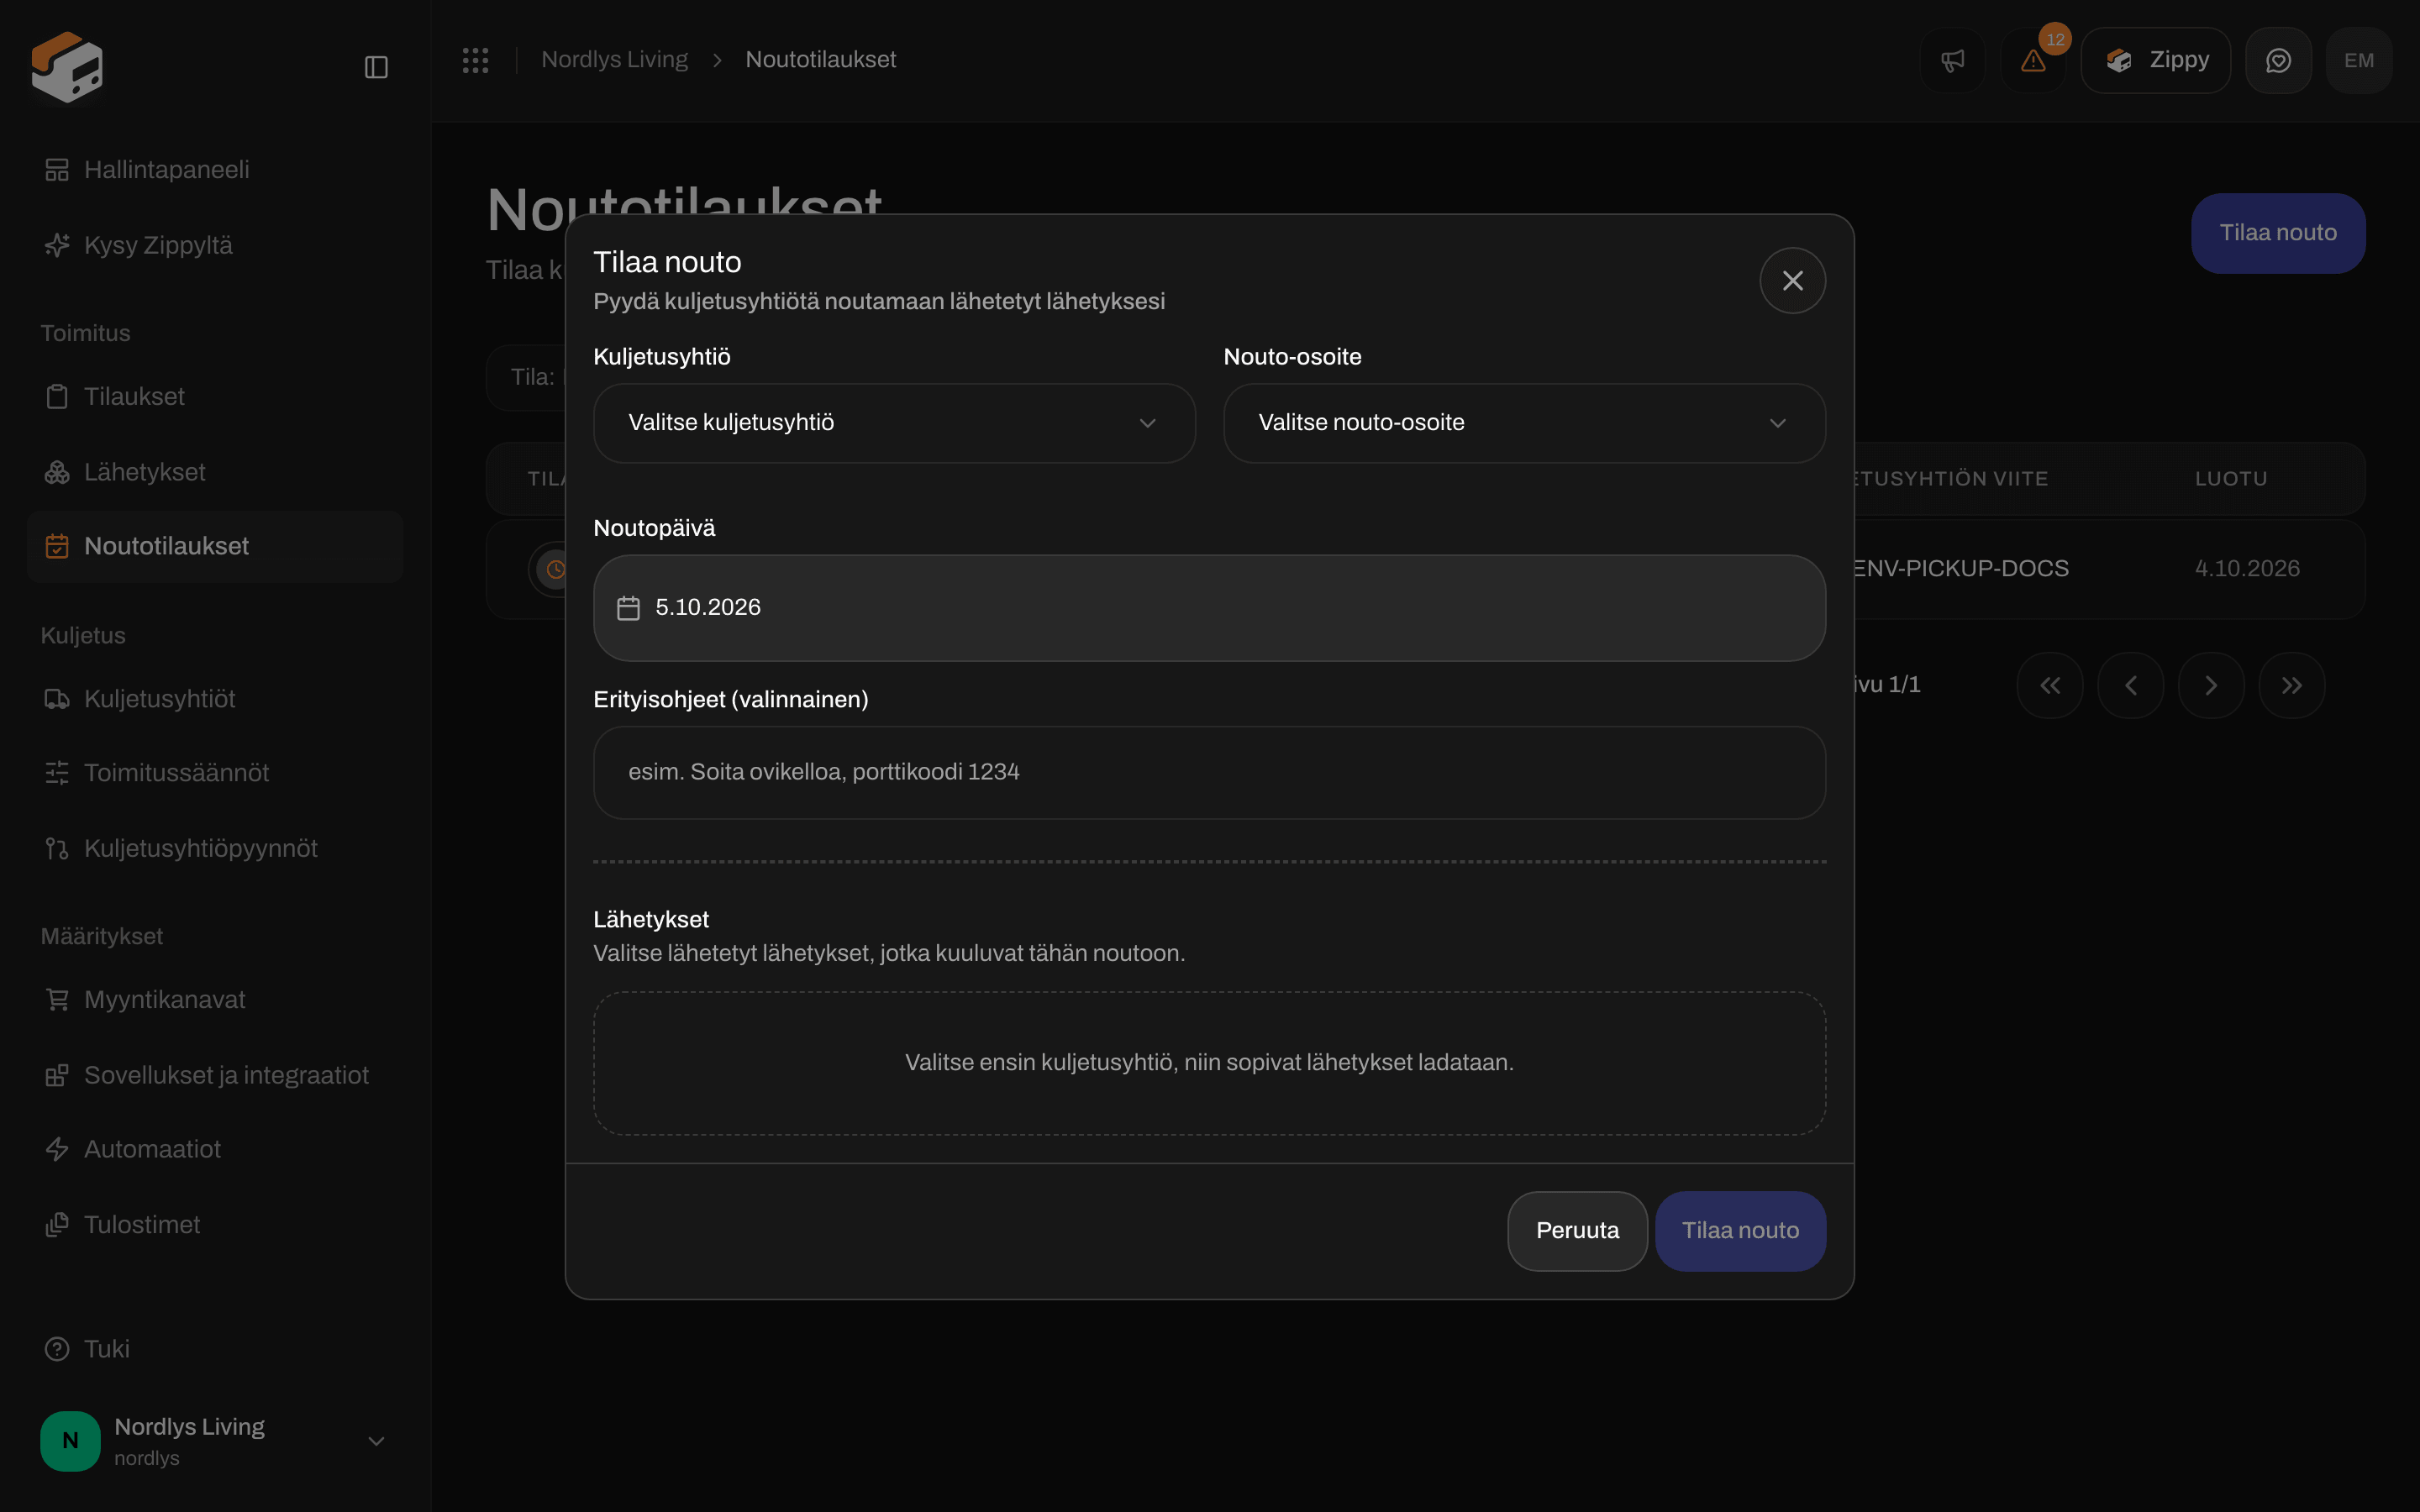
Task: Open the Valitse kuljetusyhtiö dropdown
Action: (x=894, y=423)
